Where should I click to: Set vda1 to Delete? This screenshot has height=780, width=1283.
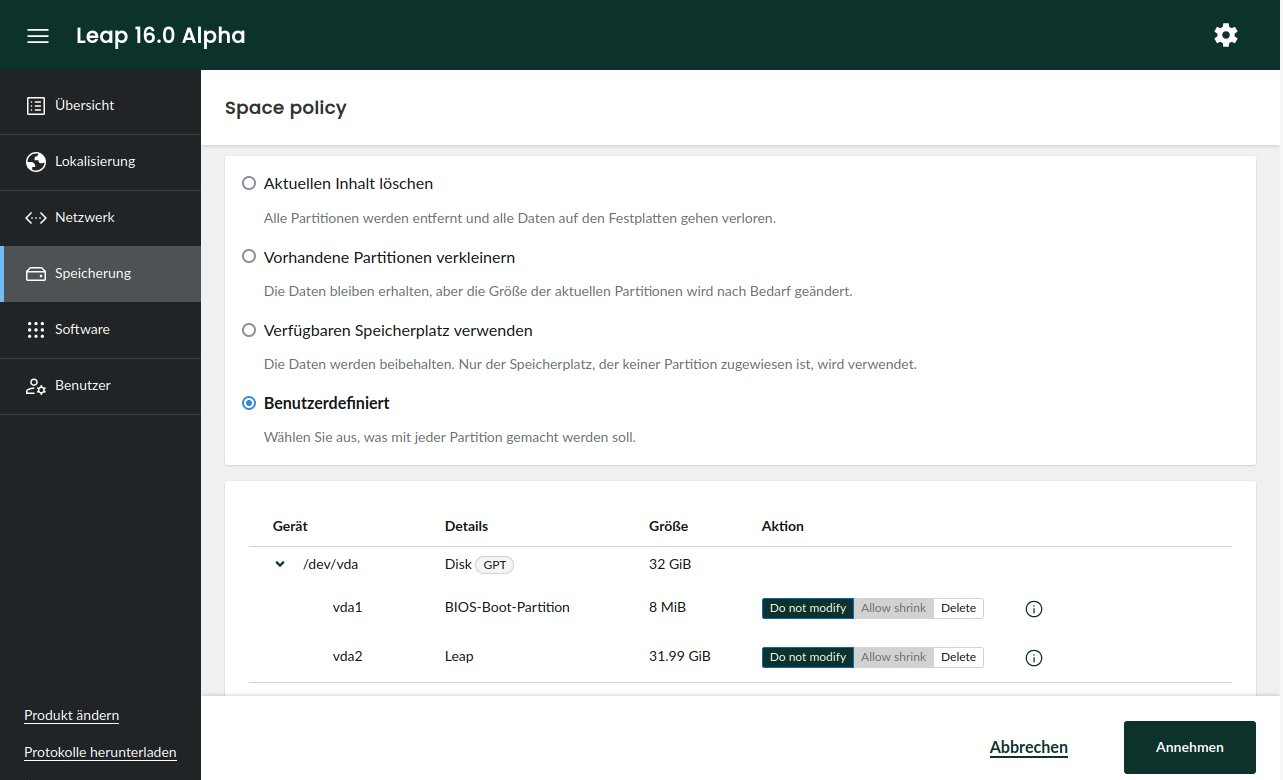pos(958,608)
